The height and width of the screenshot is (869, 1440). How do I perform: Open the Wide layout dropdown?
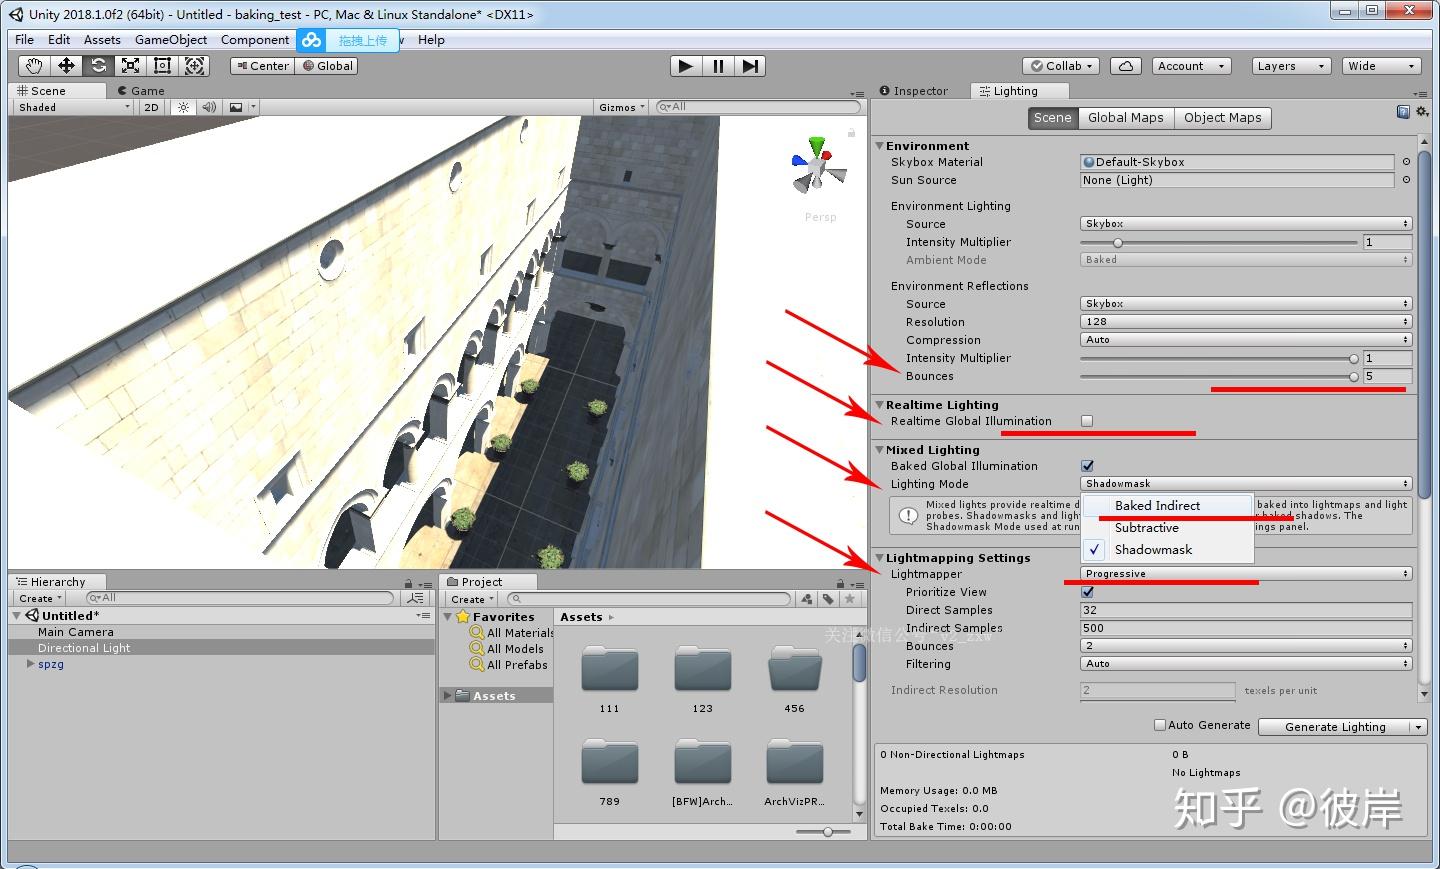(x=1382, y=66)
